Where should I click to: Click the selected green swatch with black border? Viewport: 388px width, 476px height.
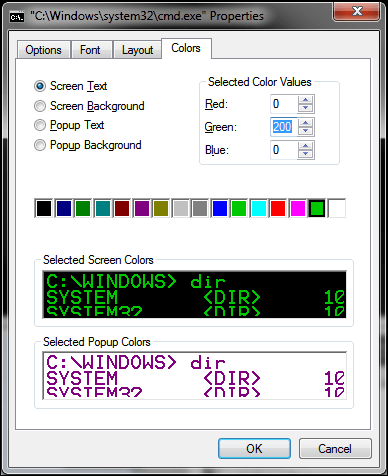[317, 208]
